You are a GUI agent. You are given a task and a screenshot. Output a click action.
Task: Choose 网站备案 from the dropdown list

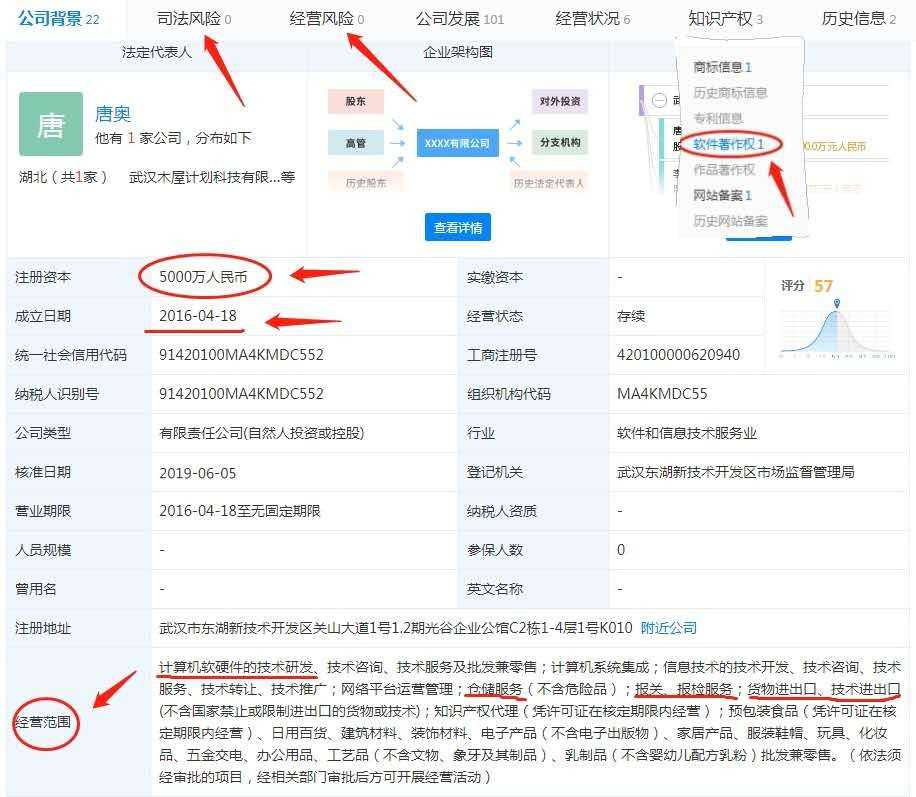coord(722,195)
